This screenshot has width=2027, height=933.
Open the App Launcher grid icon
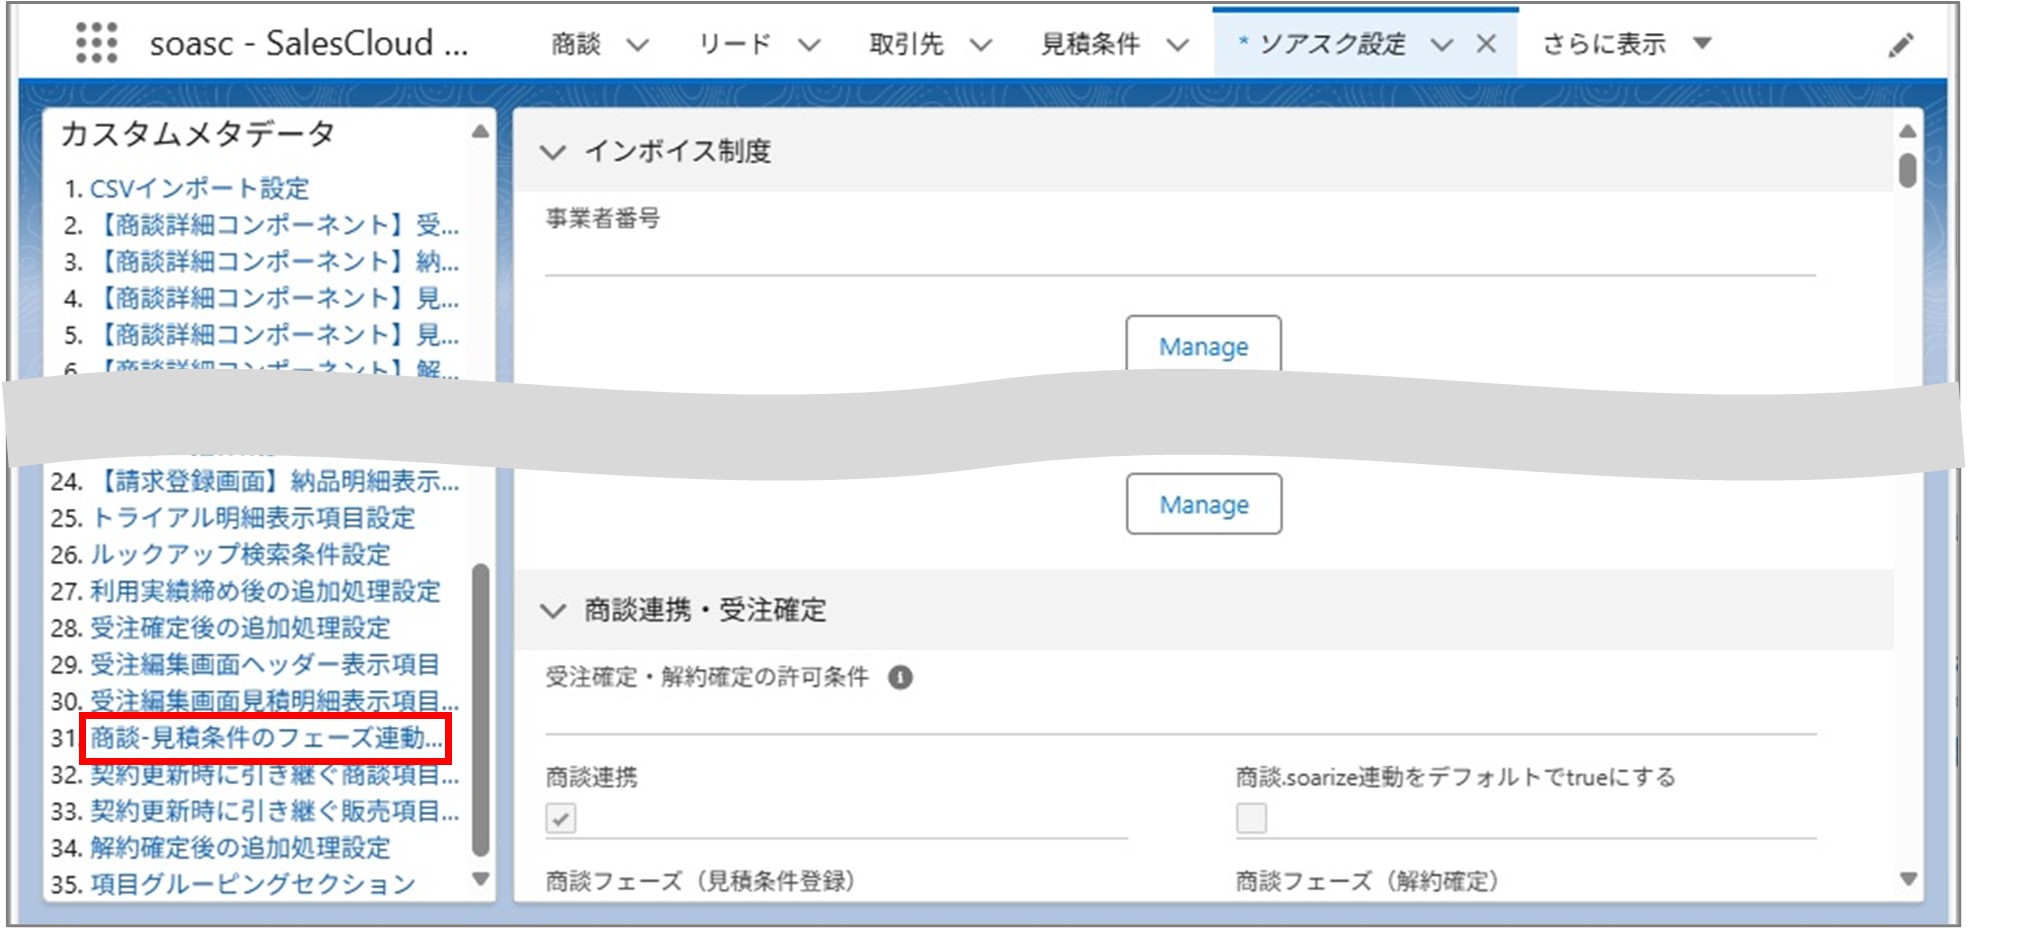(x=95, y=44)
